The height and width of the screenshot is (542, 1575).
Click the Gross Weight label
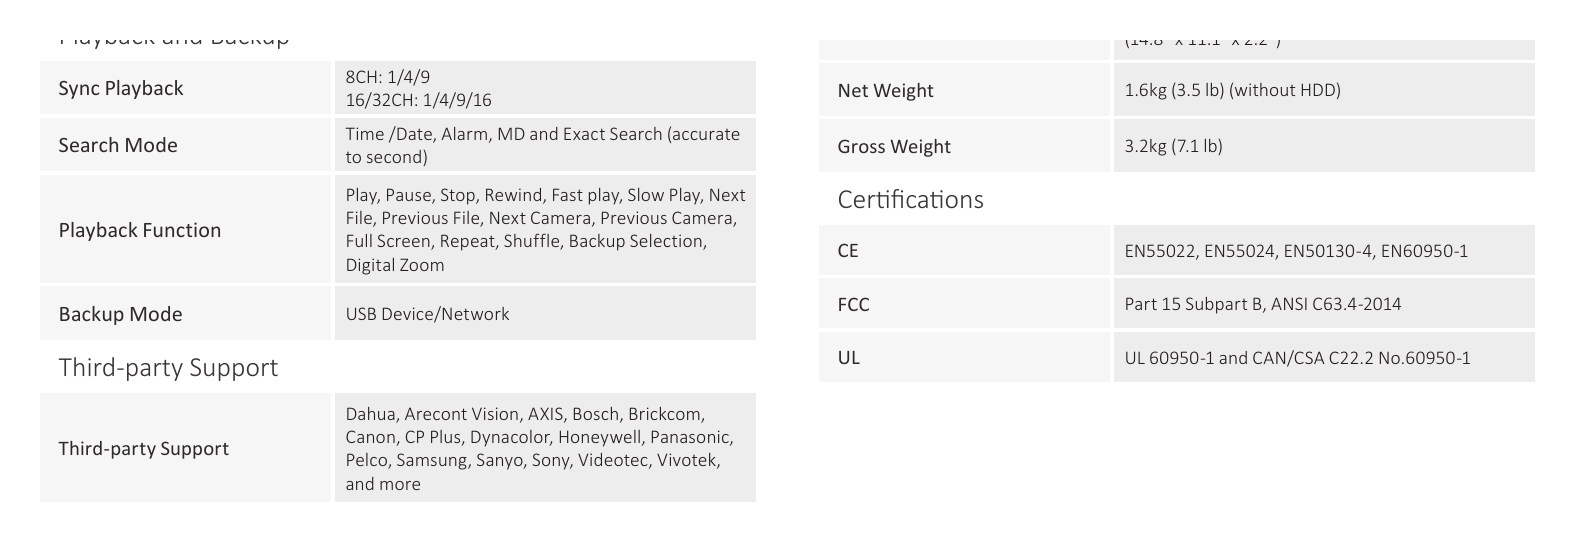[x=894, y=146]
